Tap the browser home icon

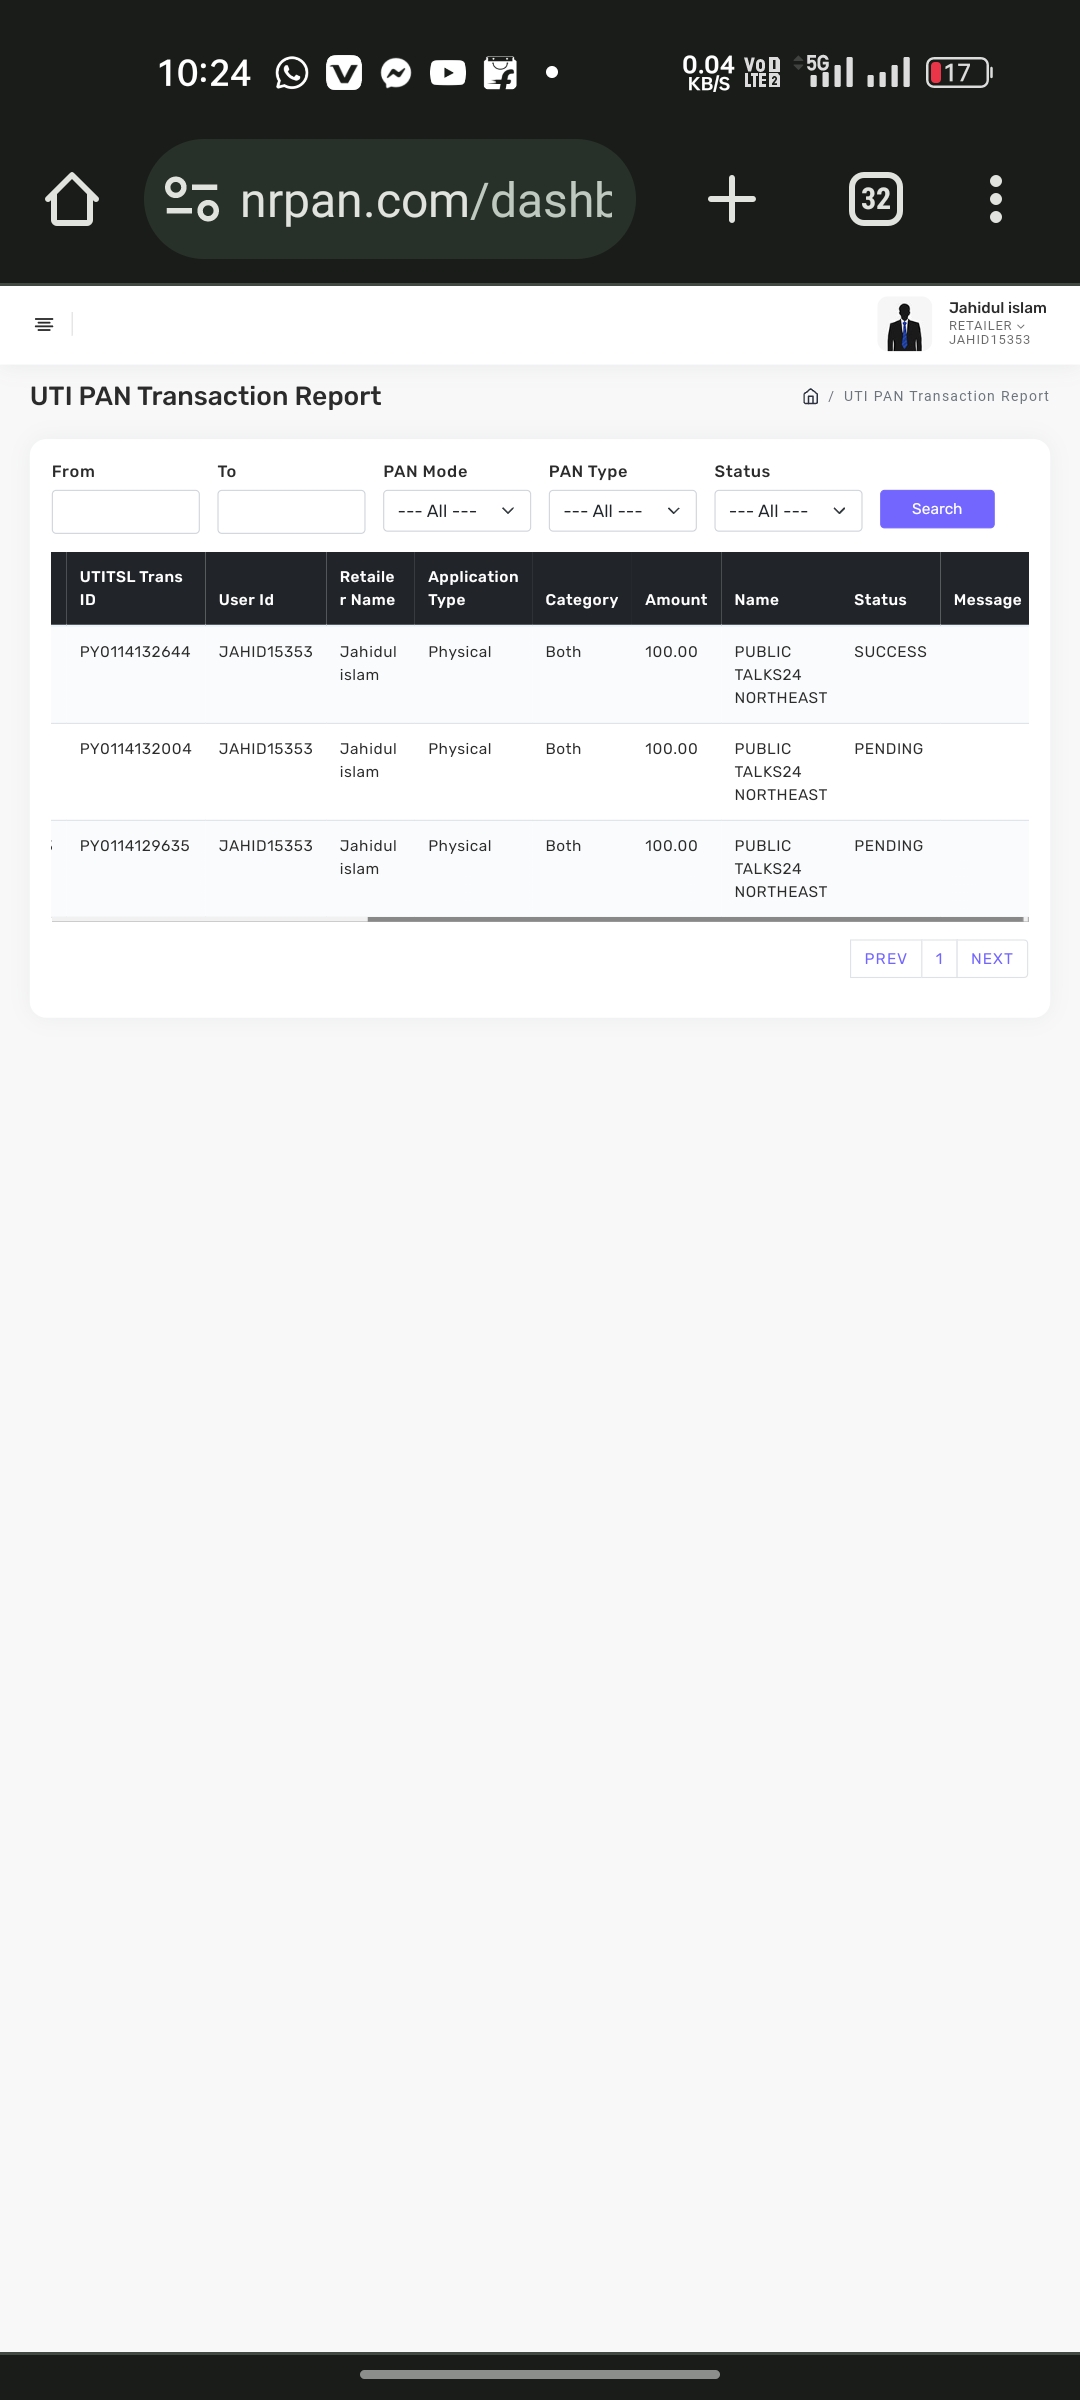[x=72, y=199]
